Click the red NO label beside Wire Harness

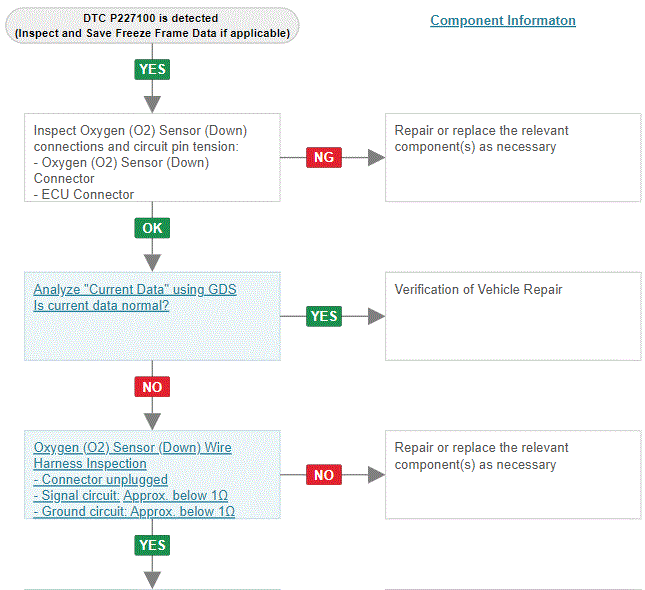[324, 475]
